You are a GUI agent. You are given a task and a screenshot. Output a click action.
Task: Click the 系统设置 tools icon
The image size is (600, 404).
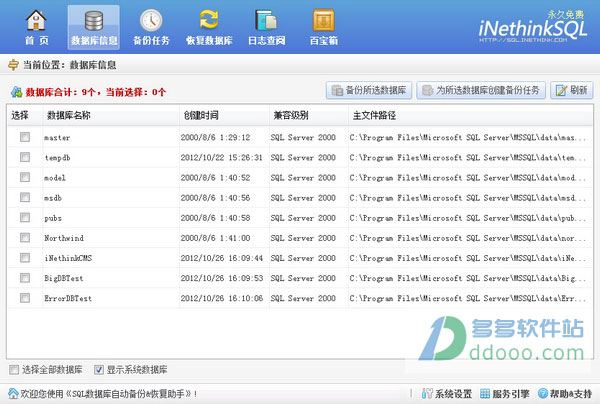[x=427, y=393]
